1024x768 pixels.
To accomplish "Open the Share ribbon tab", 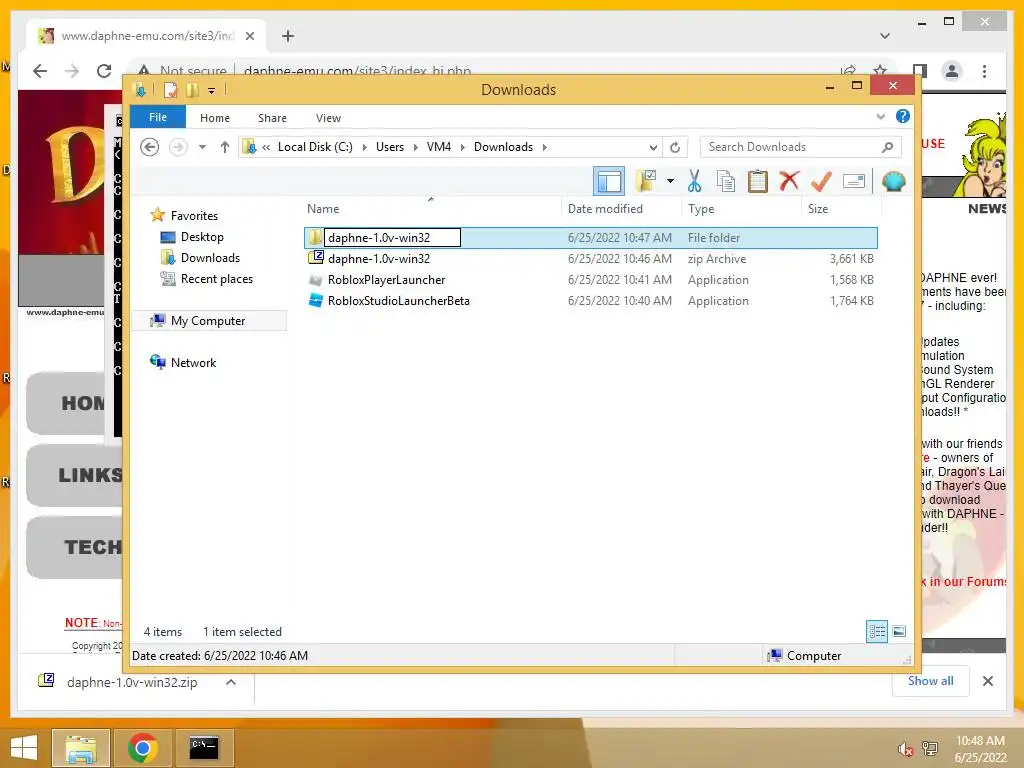I will pyautogui.click(x=272, y=118).
